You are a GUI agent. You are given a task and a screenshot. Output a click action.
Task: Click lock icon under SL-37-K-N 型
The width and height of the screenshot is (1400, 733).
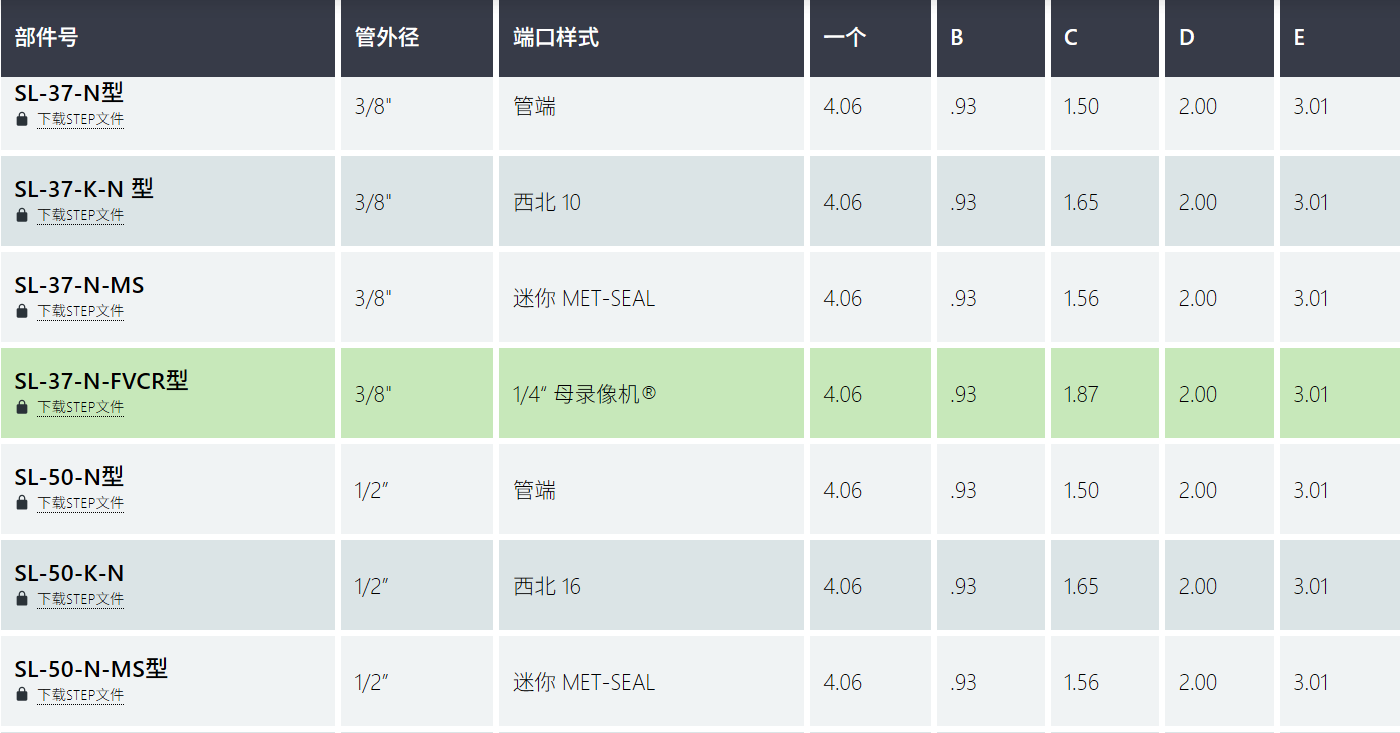point(22,215)
